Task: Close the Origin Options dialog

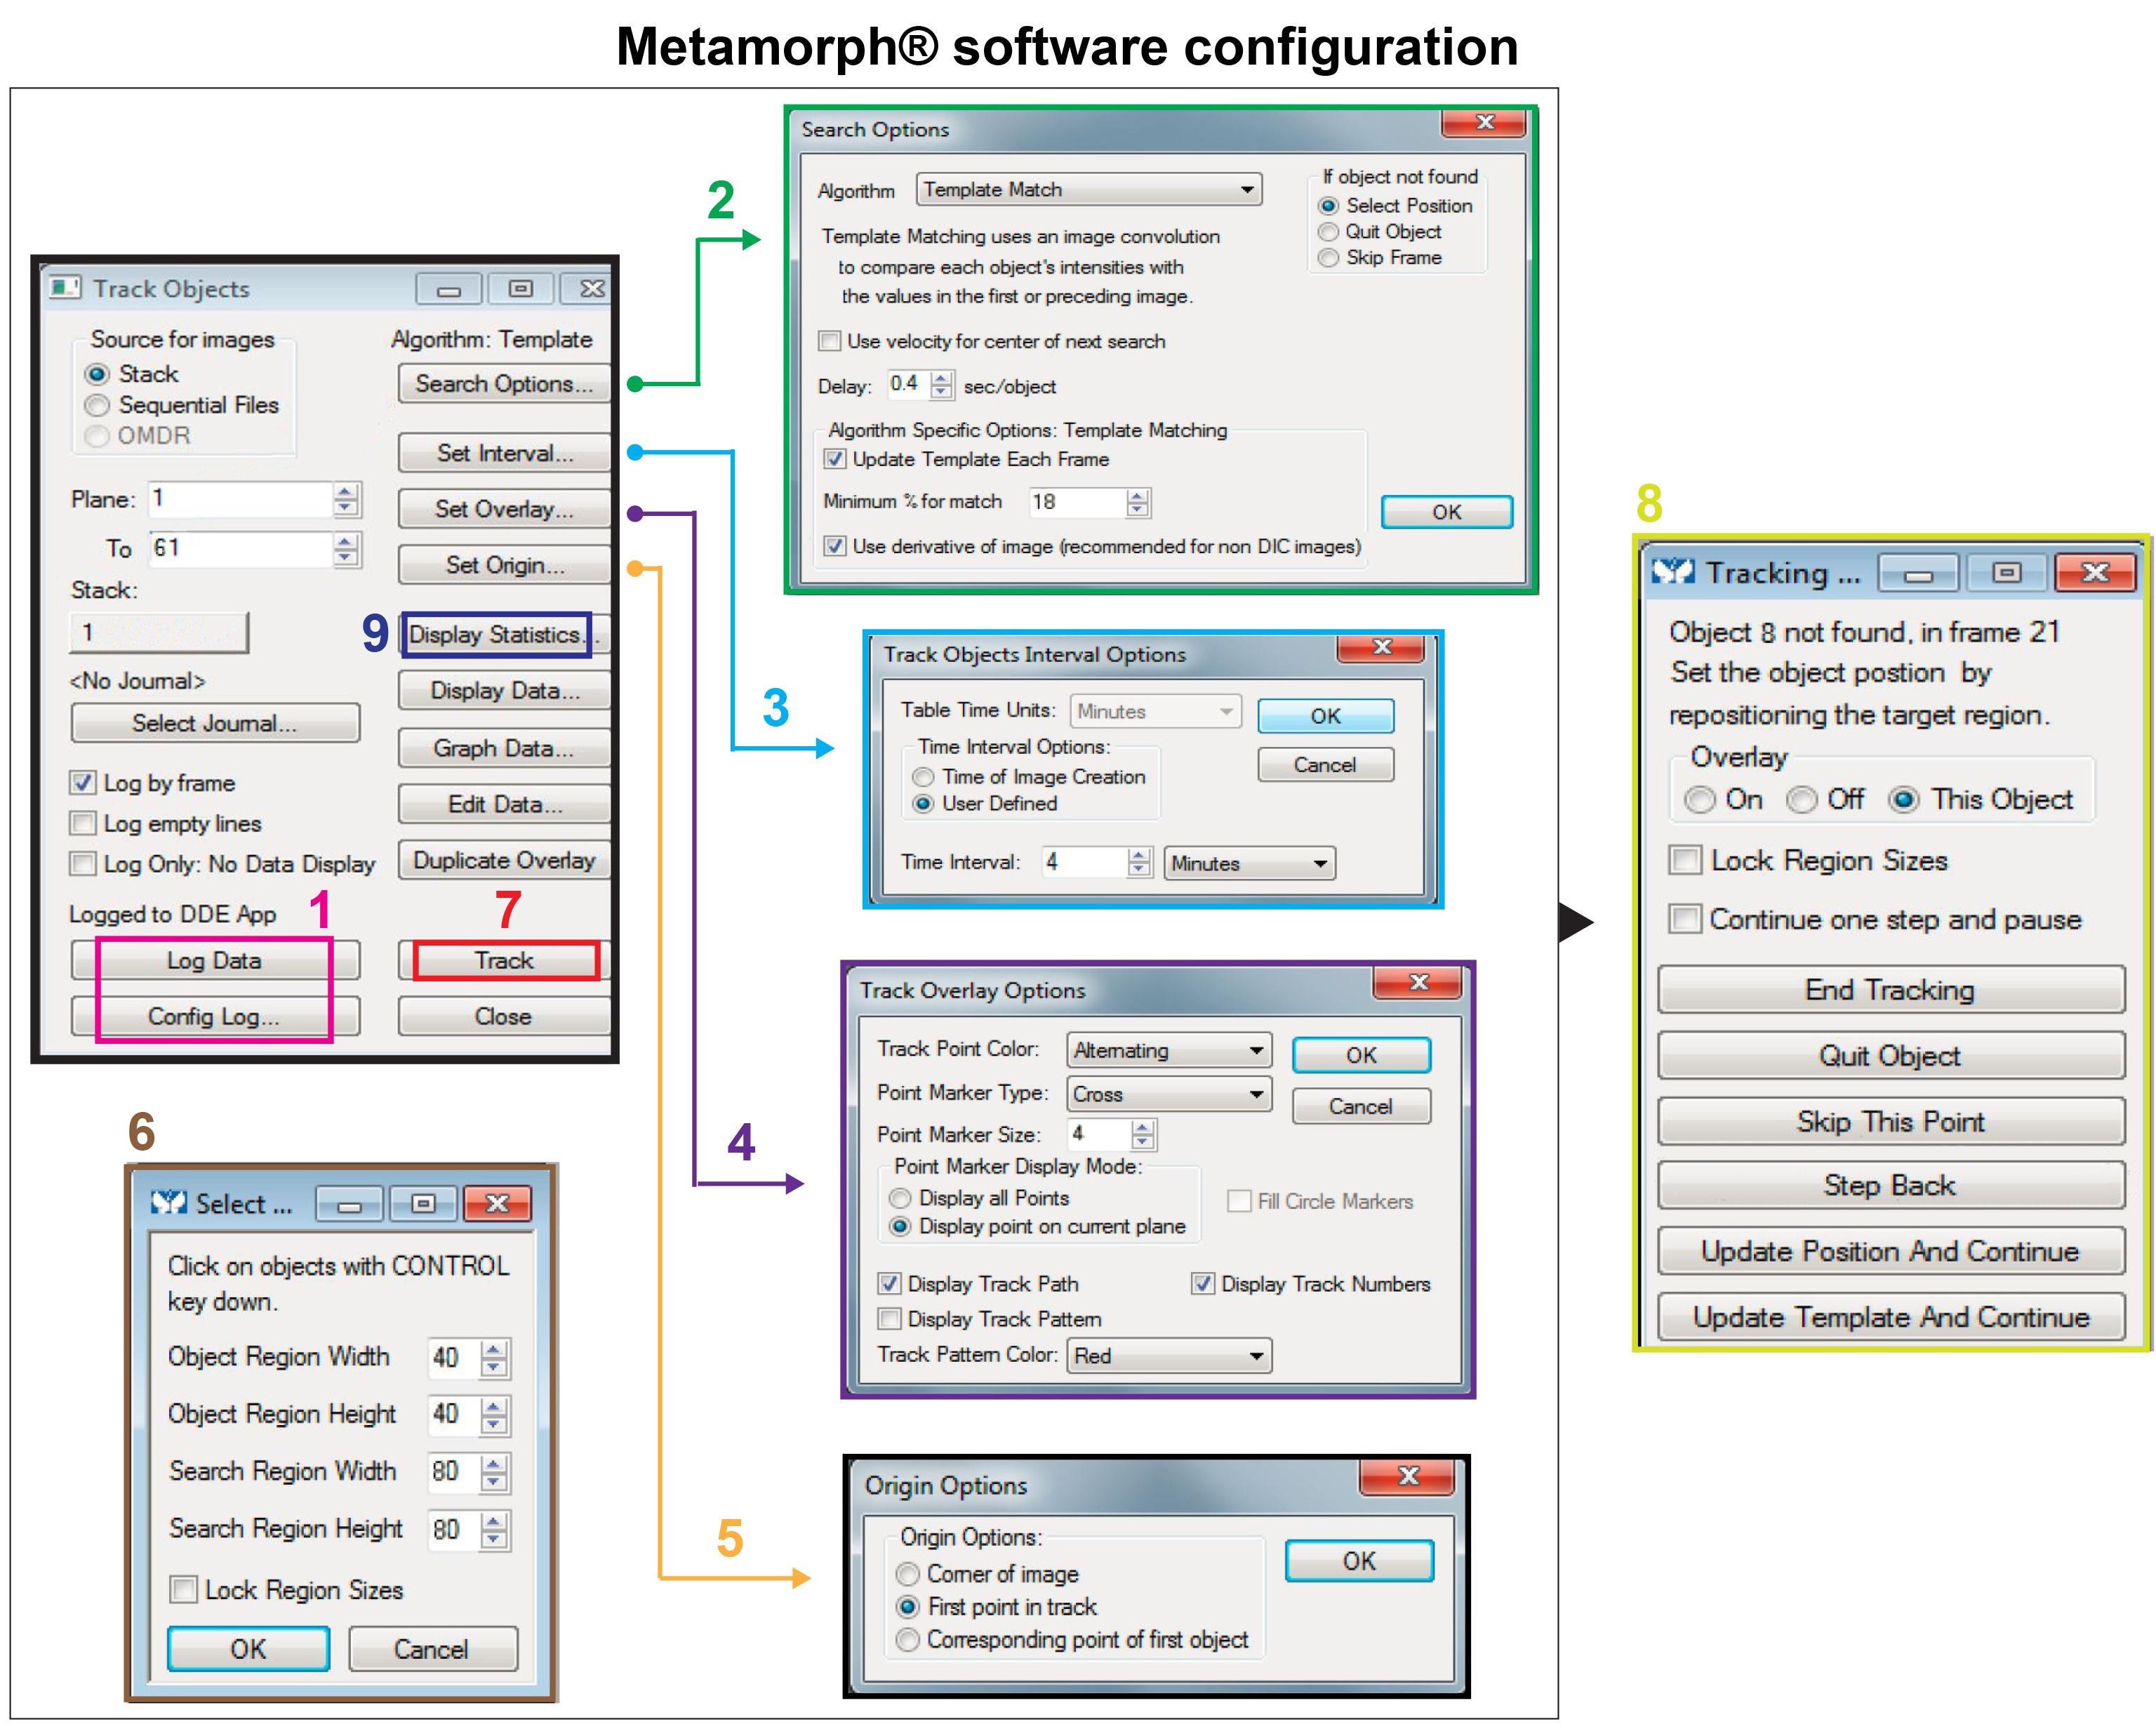Action: (1408, 1476)
